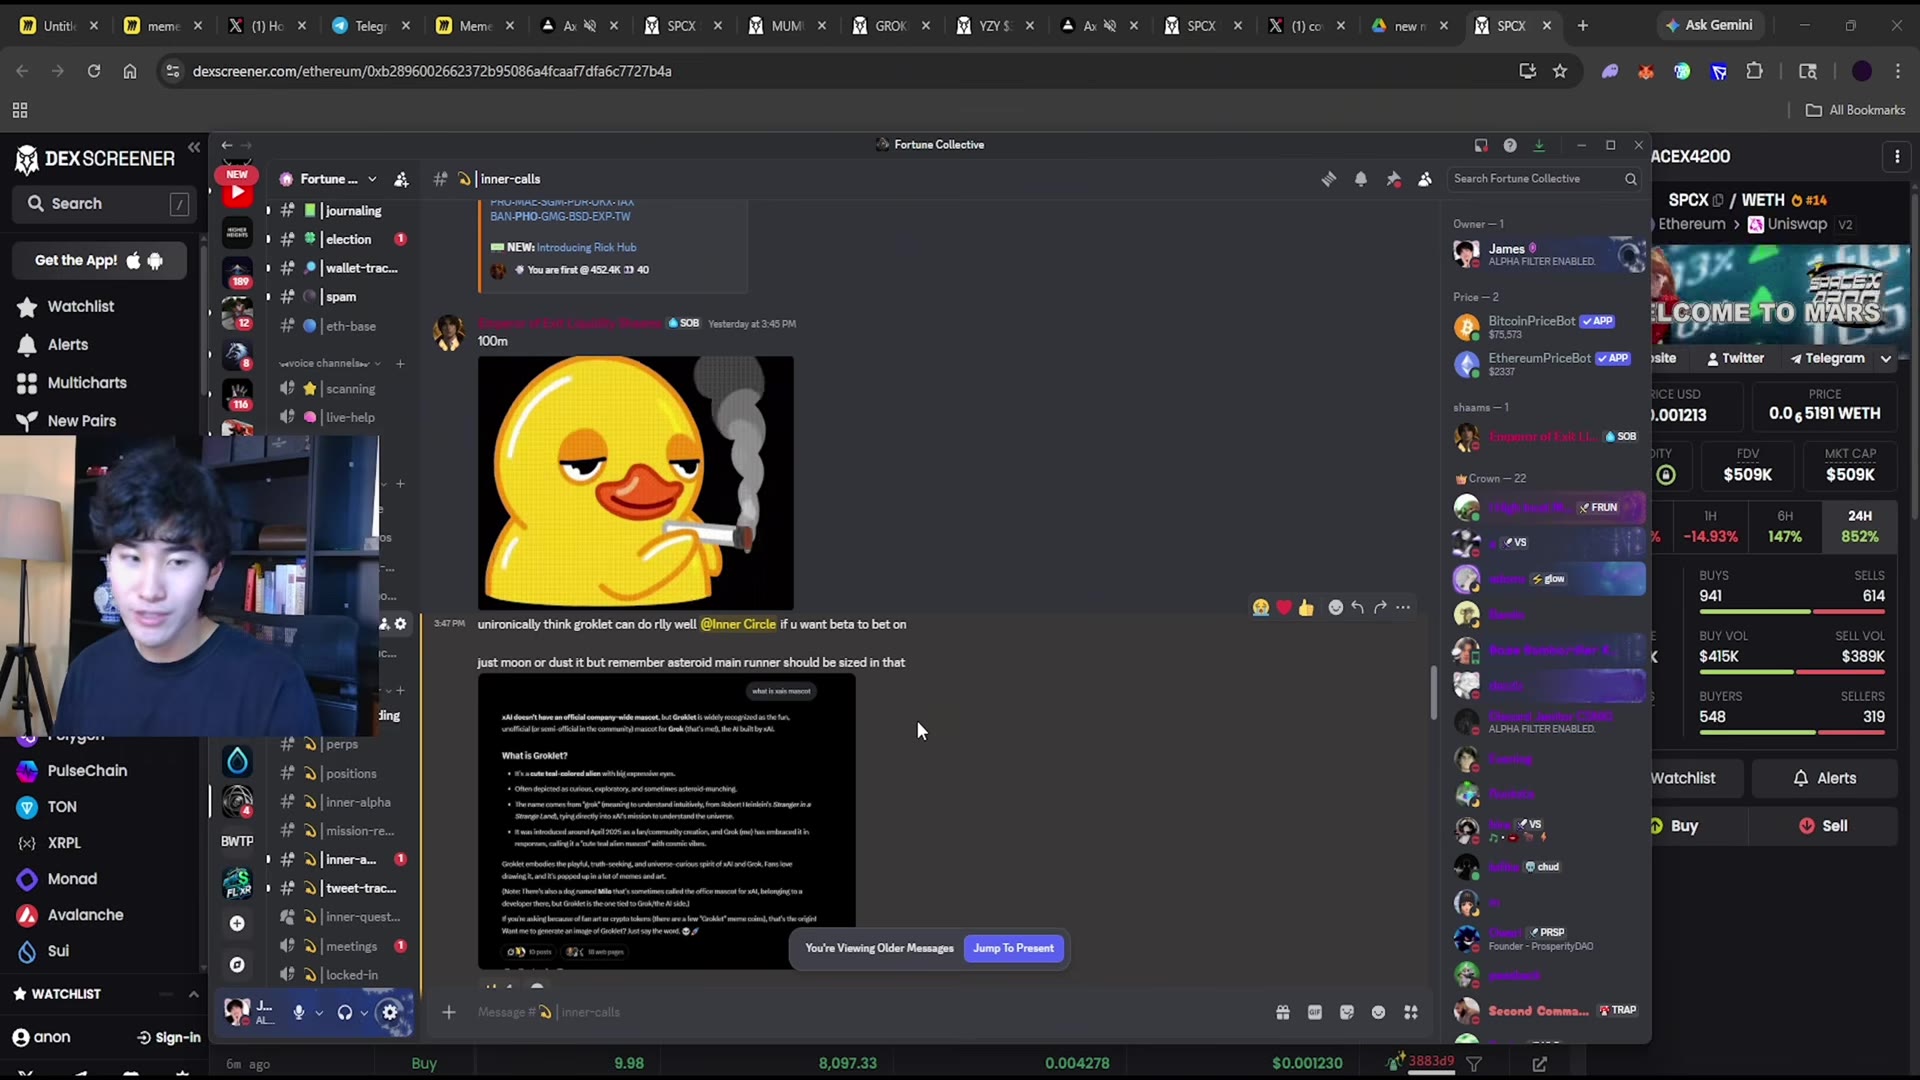Focus the Search Fortune Collective field
Screen dimensions: 1920x1080
point(1544,179)
